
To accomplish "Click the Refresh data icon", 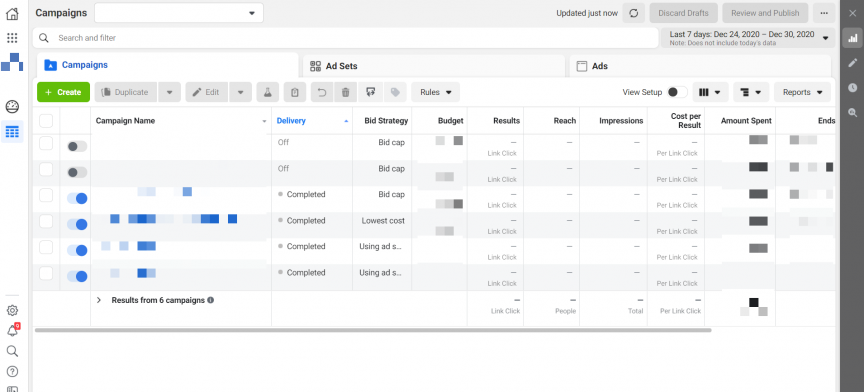I will [634, 13].
